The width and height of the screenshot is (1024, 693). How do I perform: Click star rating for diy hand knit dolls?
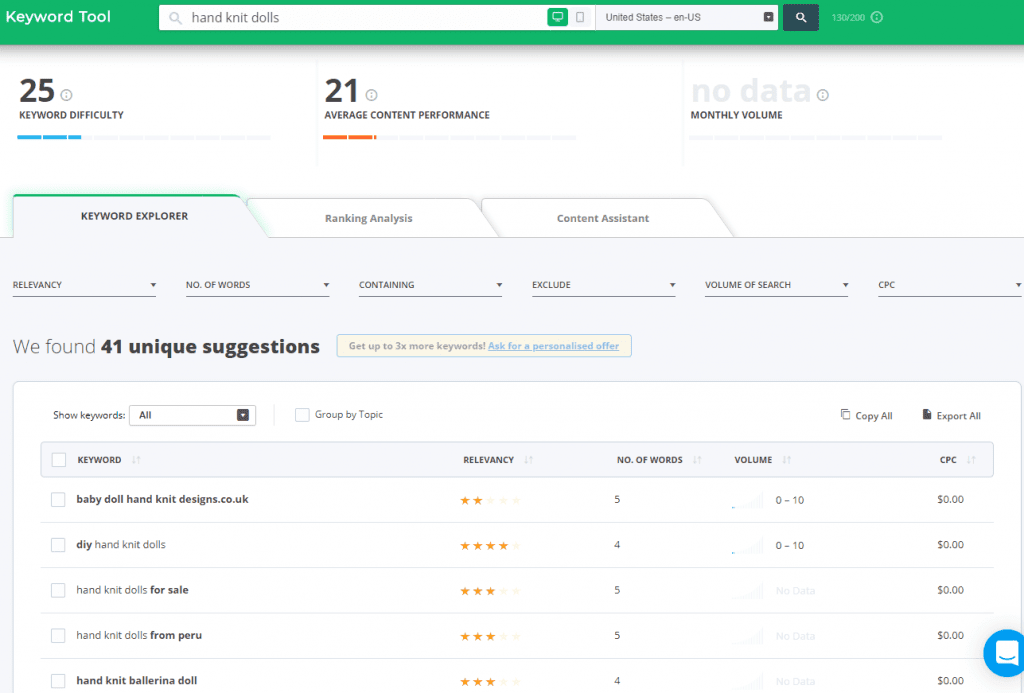pos(490,545)
